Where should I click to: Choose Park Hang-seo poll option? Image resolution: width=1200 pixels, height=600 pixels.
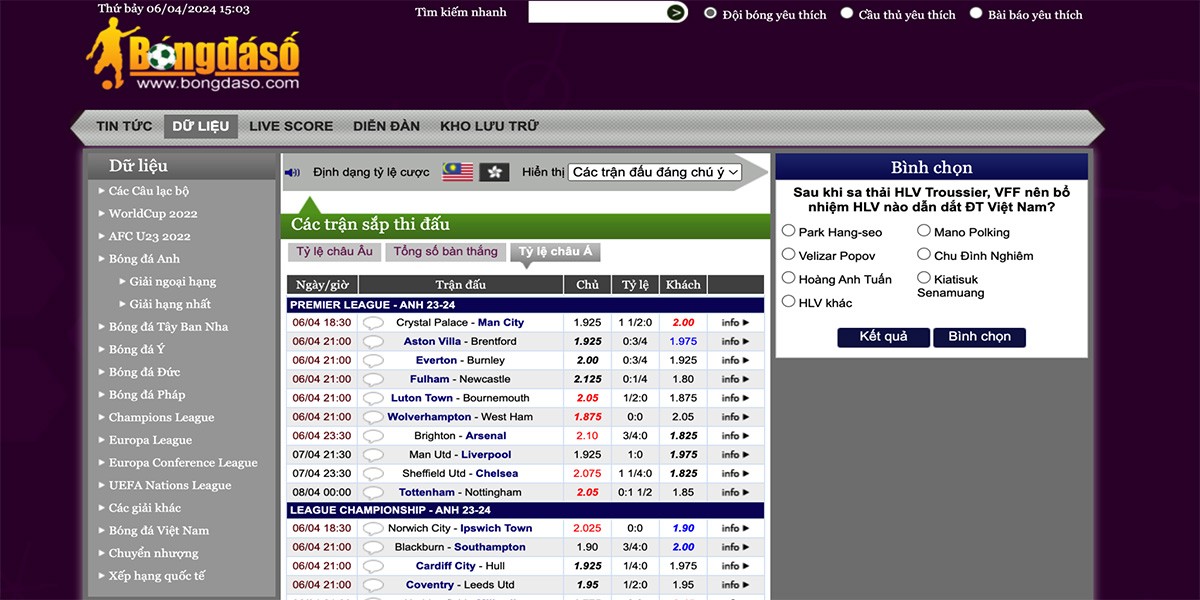pos(789,231)
